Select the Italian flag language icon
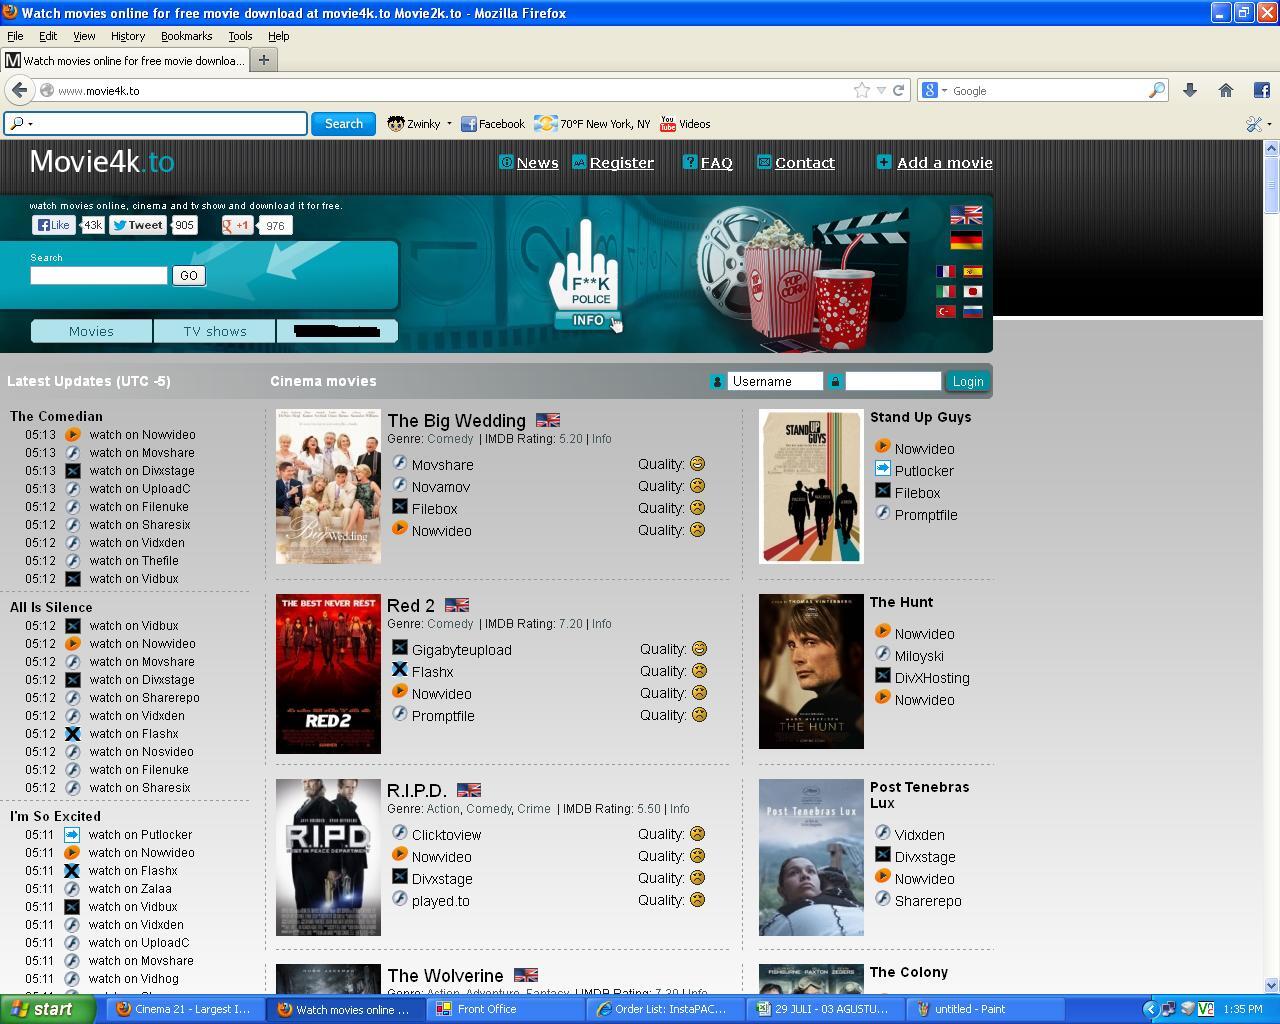This screenshot has width=1280, height=1024. click(945, 291)
